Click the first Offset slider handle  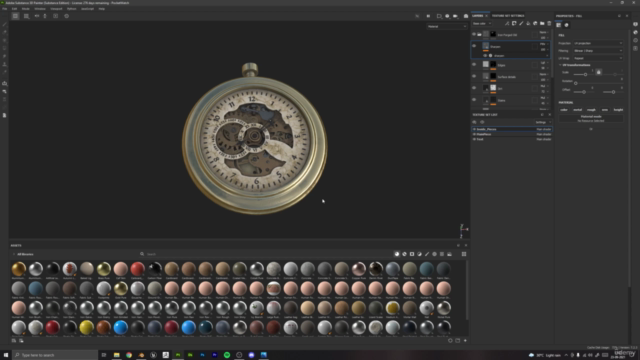point(584,92)
